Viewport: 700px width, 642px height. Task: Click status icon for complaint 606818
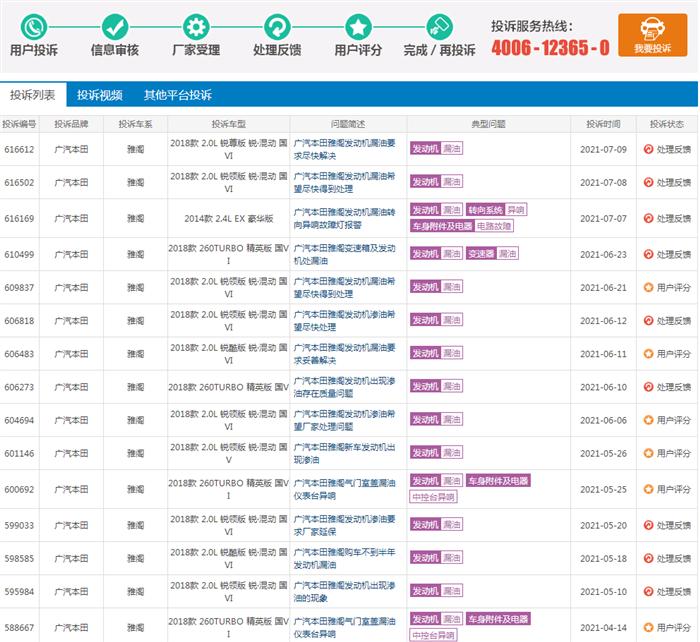coord(649,321)
